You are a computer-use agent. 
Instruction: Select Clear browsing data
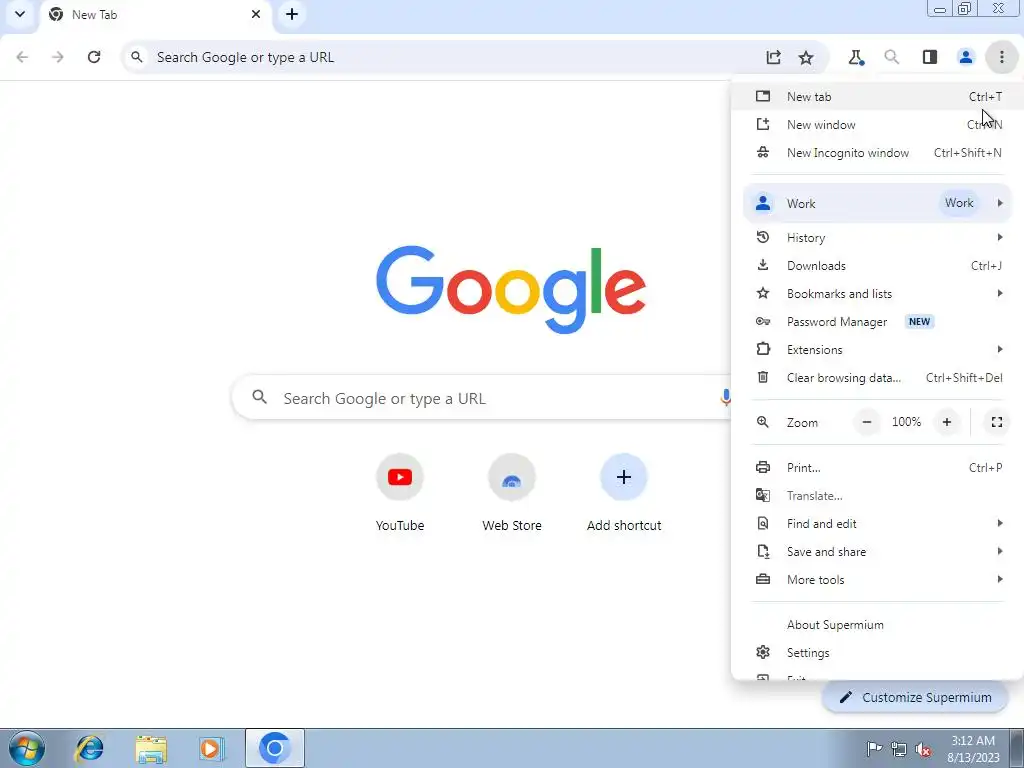[878, 377]
